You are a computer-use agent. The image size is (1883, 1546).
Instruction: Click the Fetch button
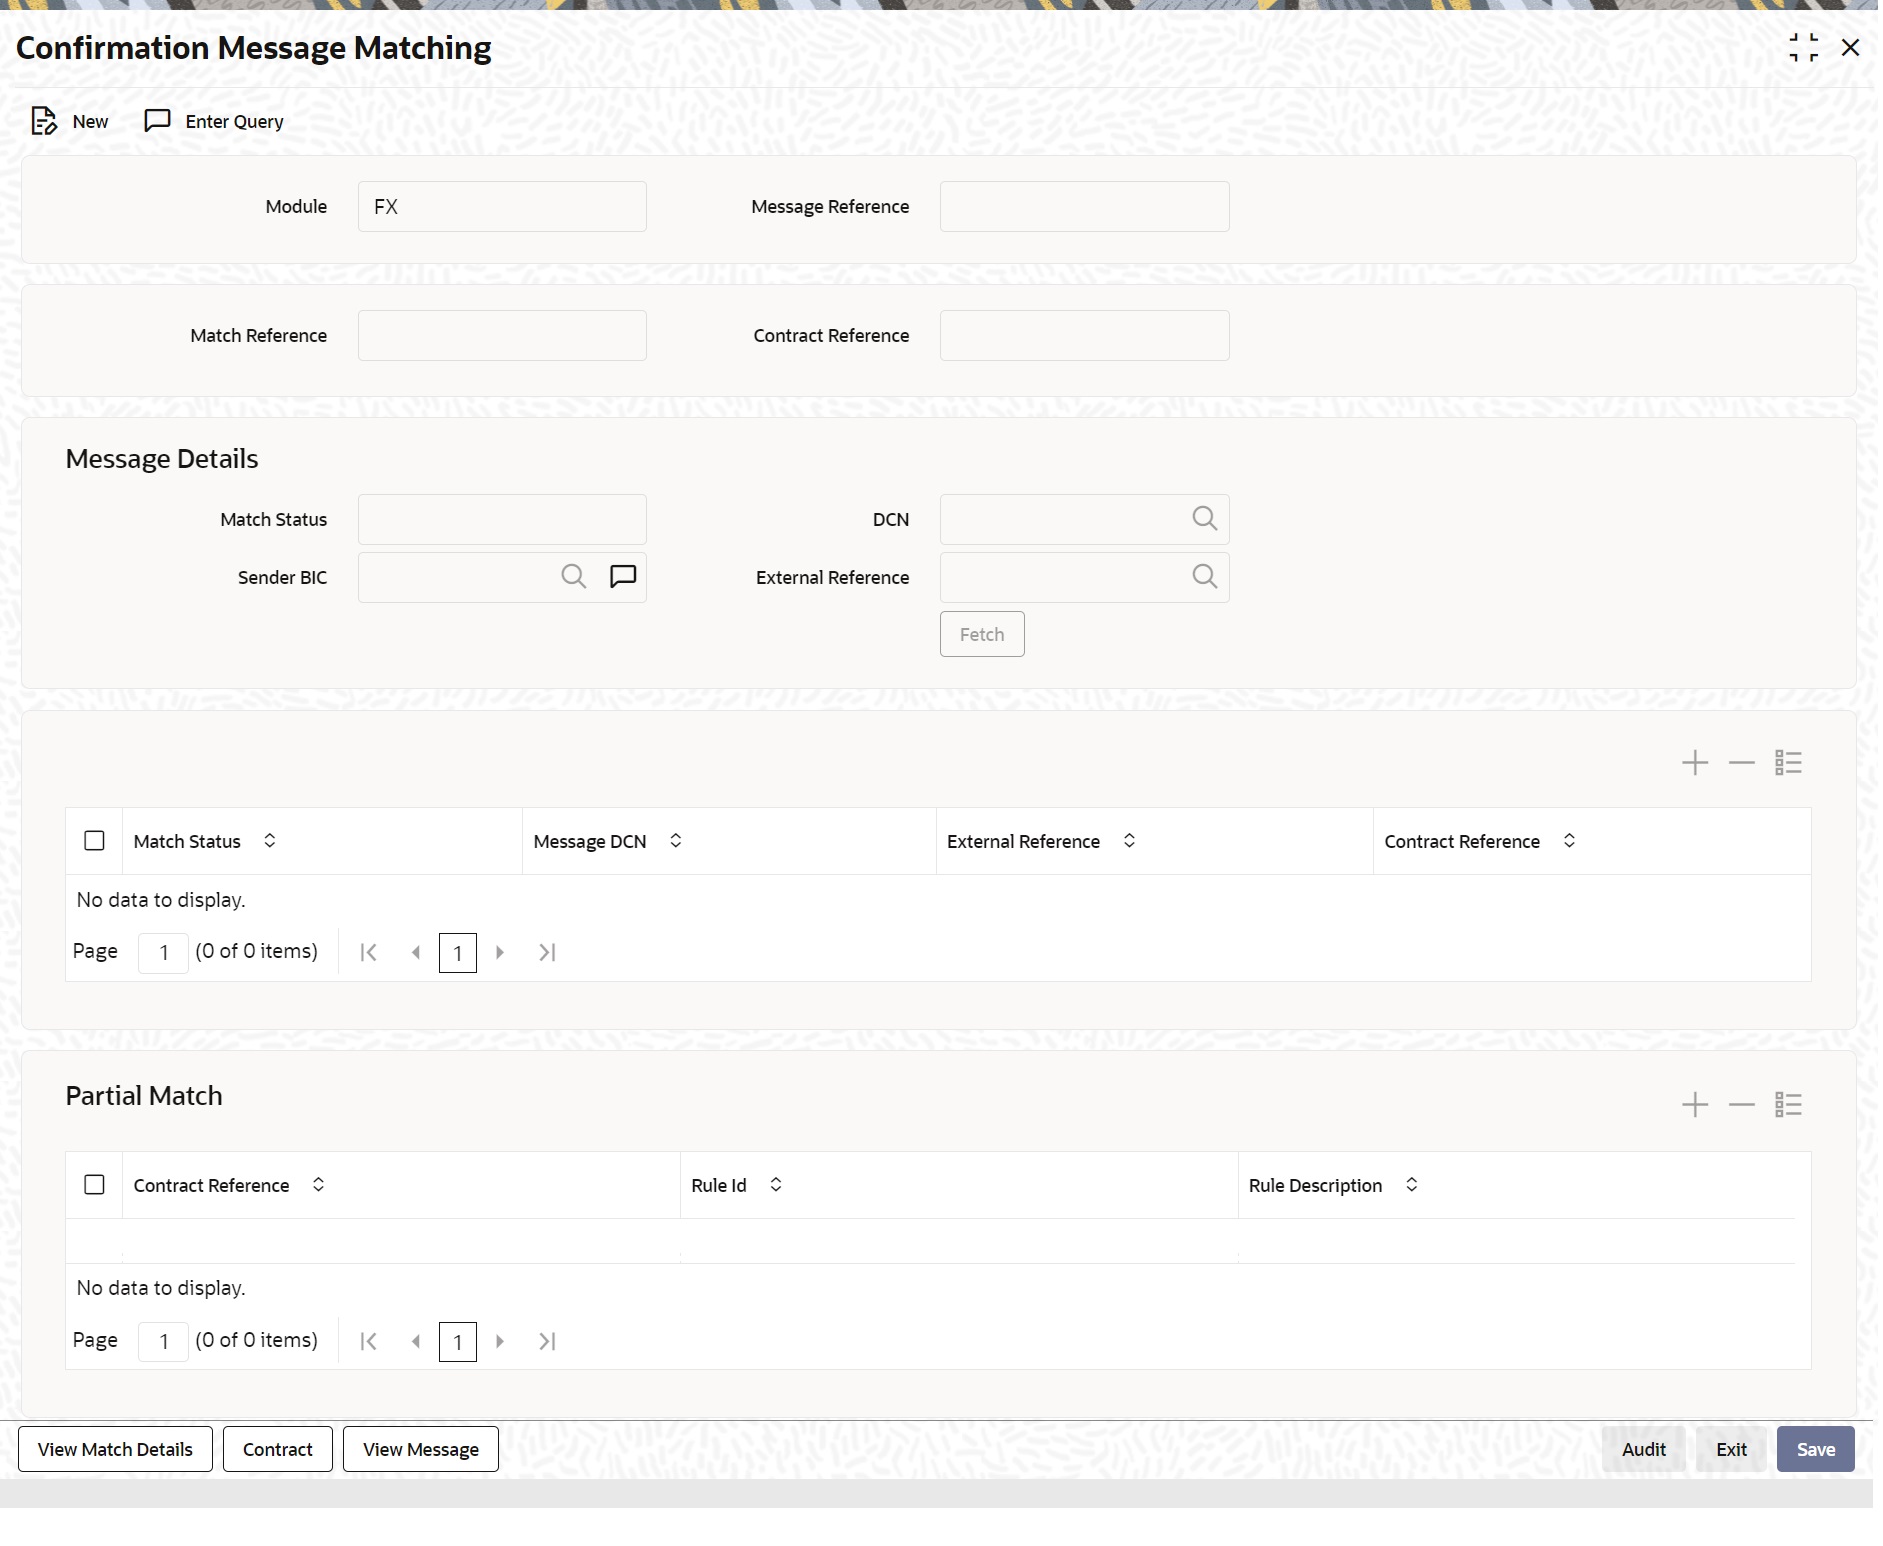coord(982,634)
